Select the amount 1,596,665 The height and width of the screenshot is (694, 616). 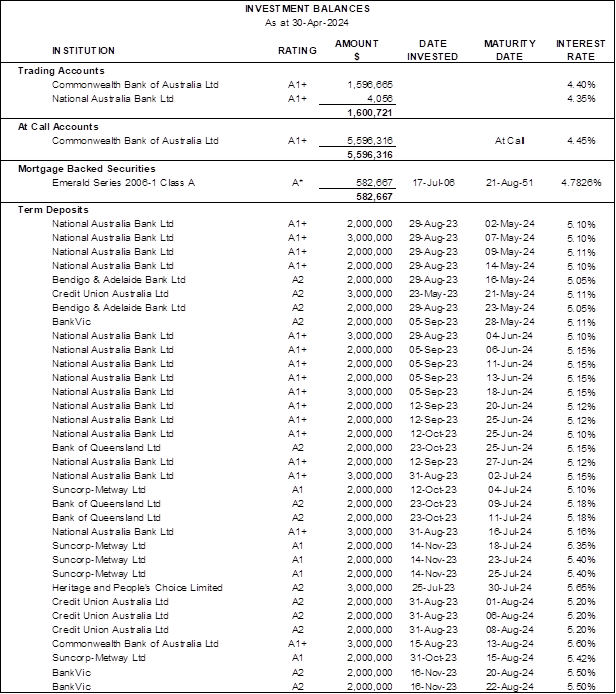click(x=370, y=85)
